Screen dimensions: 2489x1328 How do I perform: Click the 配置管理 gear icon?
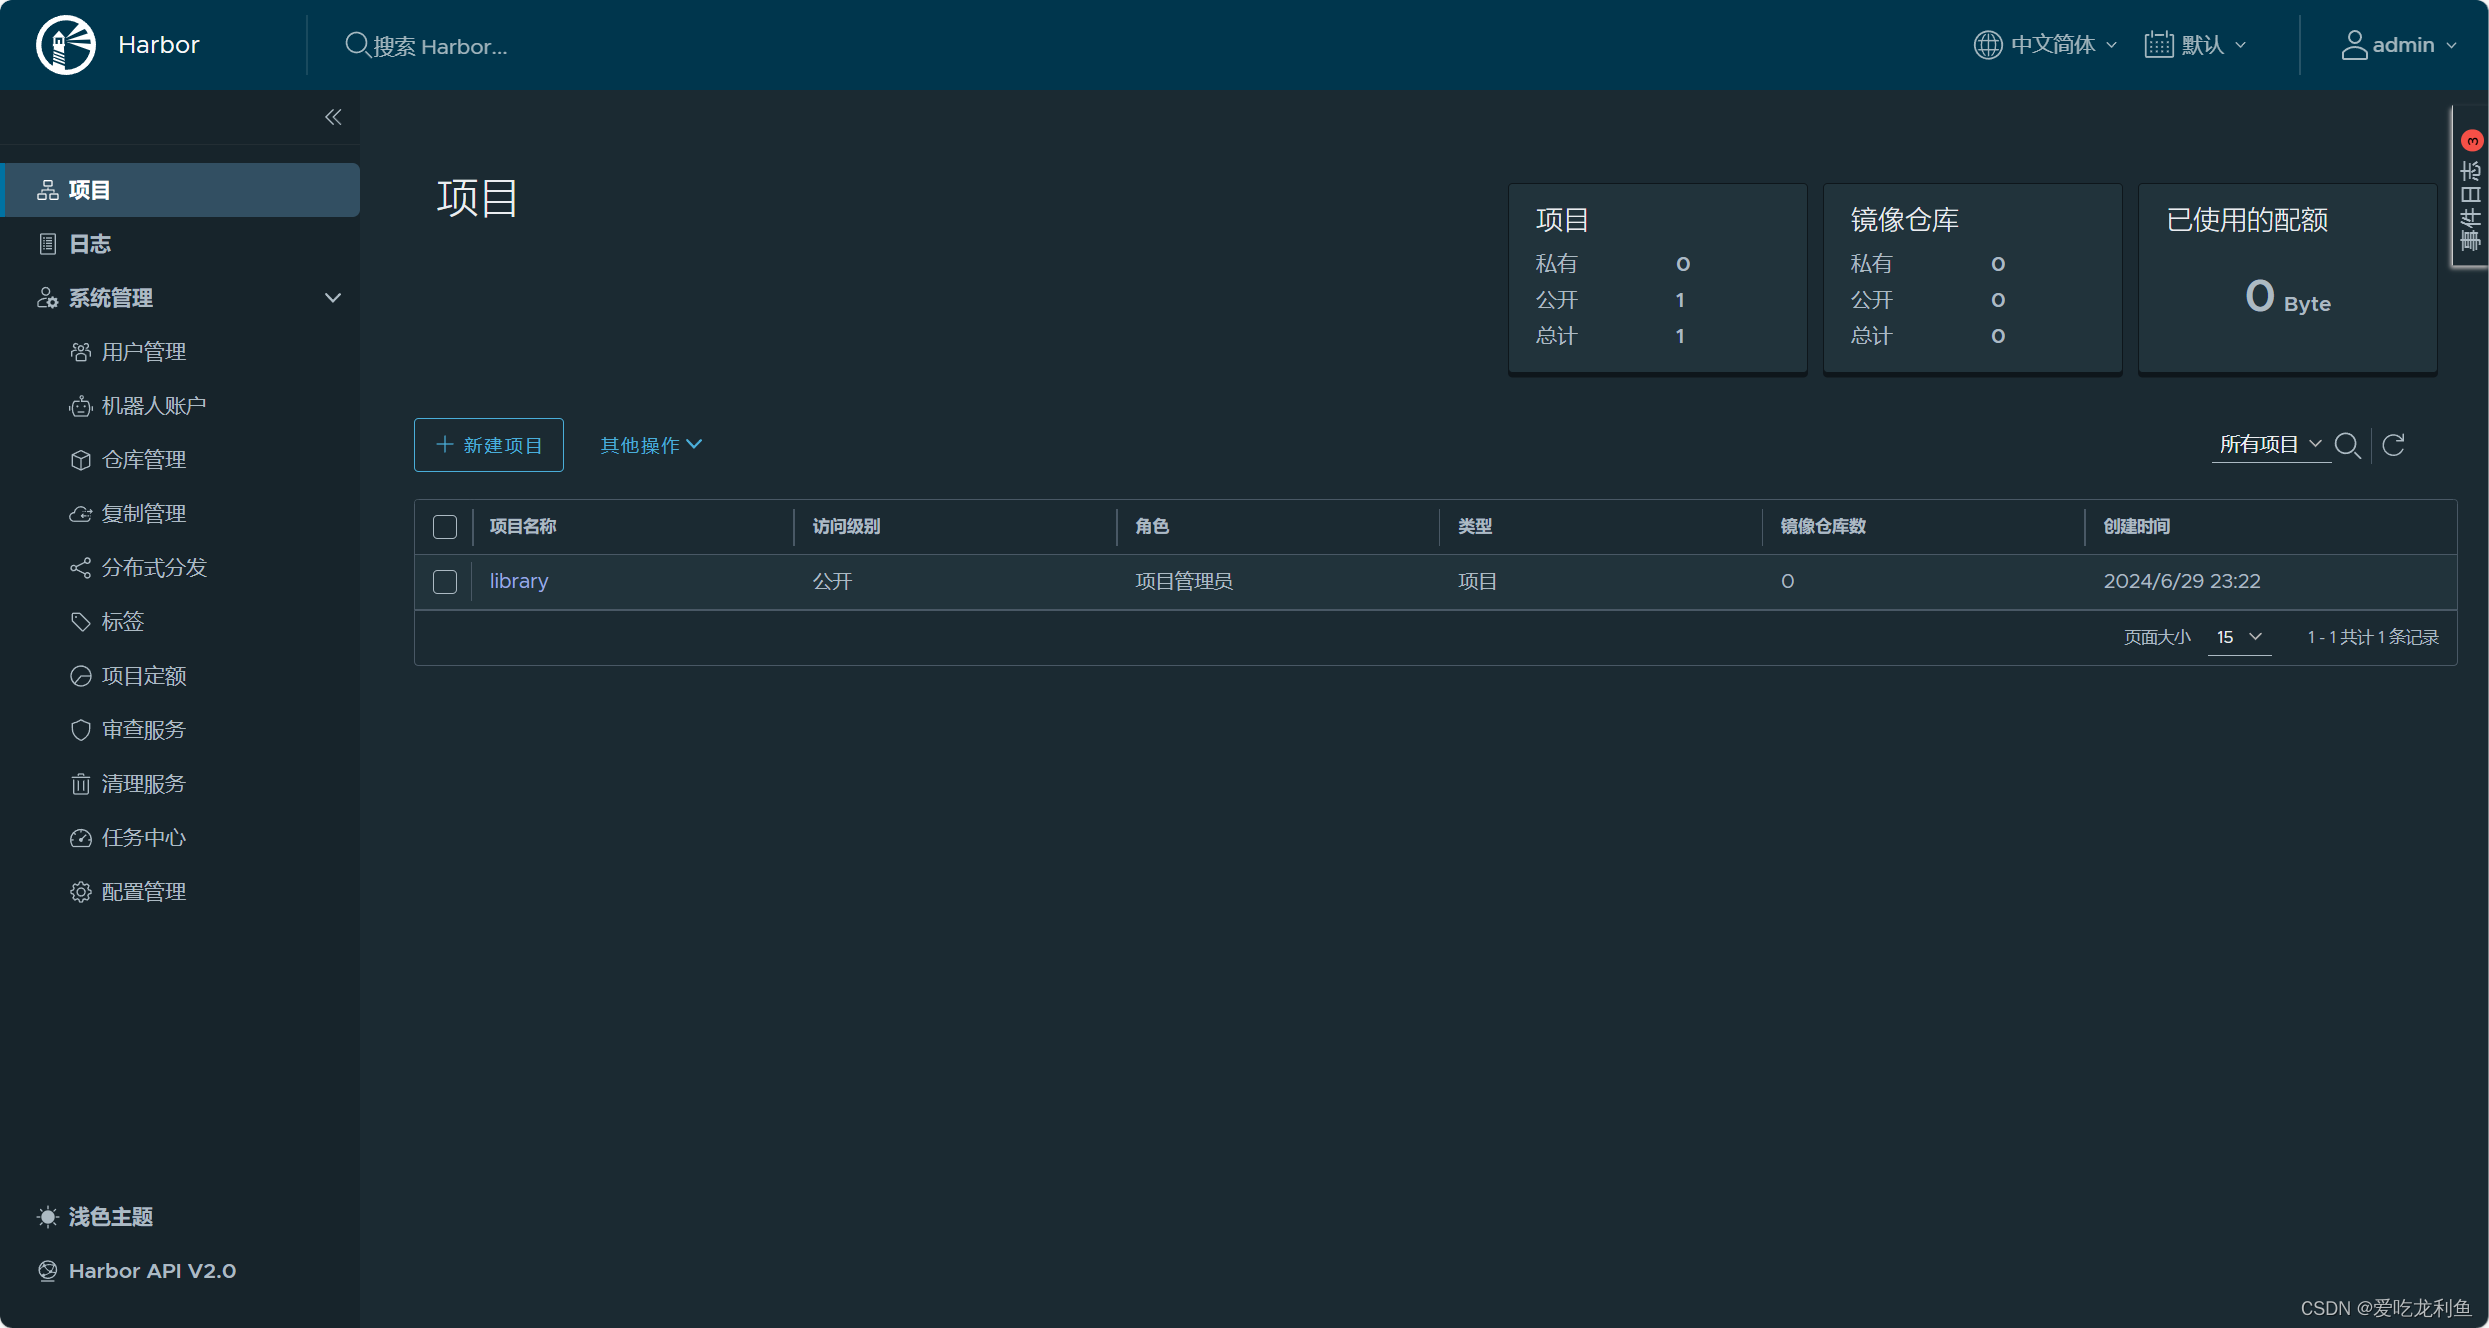click(x=81, y=892)
